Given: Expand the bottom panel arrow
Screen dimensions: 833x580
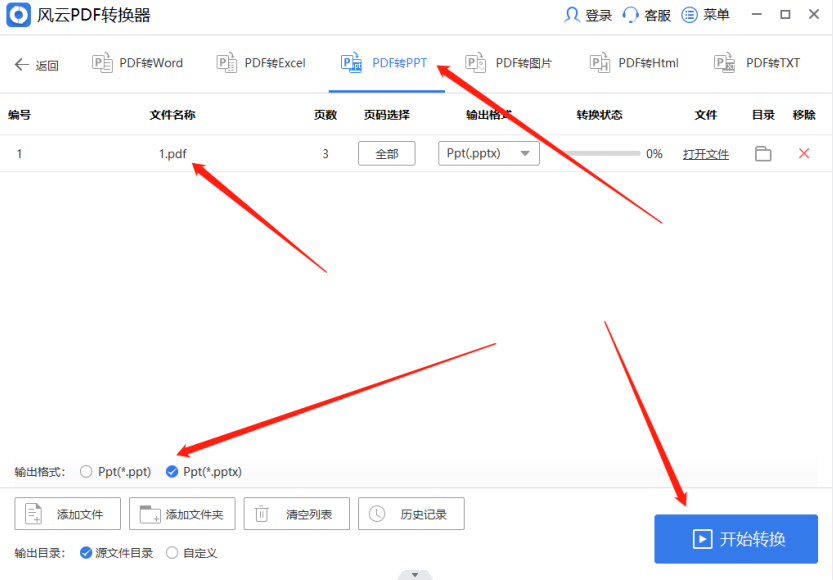Looking at the screenshot, I should click(415, 575).
